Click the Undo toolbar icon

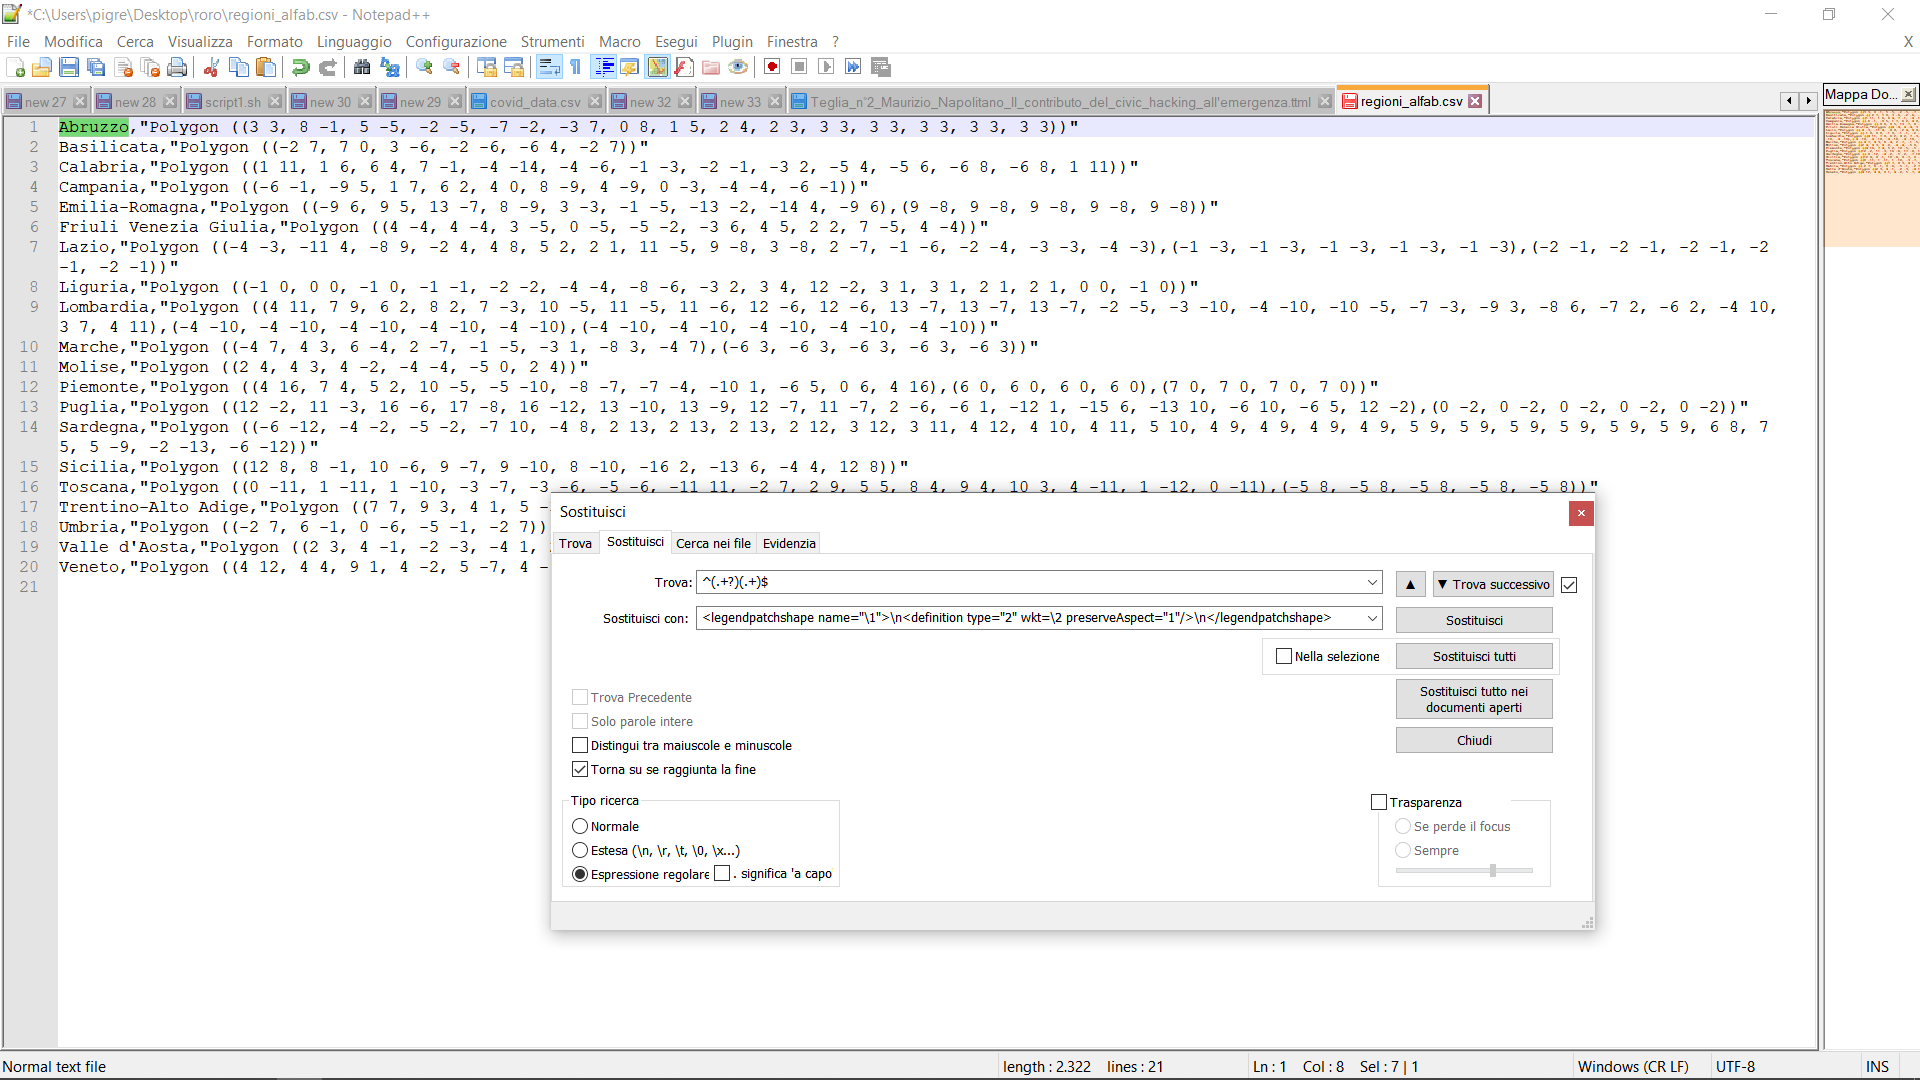click(300, 67)
